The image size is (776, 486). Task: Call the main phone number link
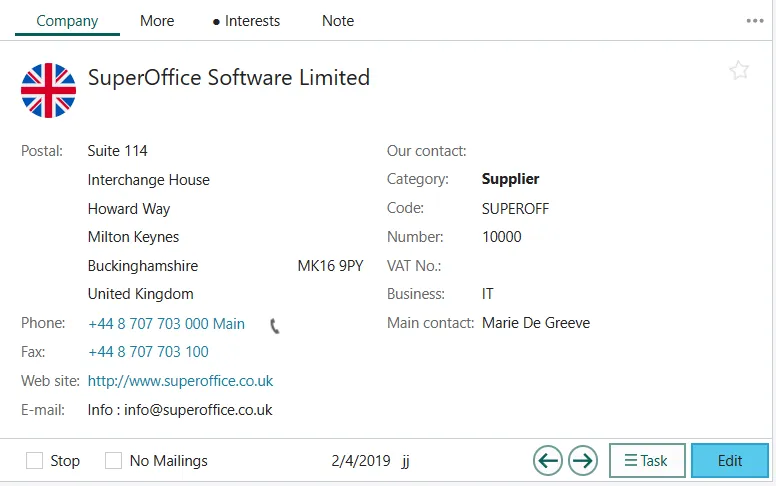pyautogui.click(x=166, y=324)
